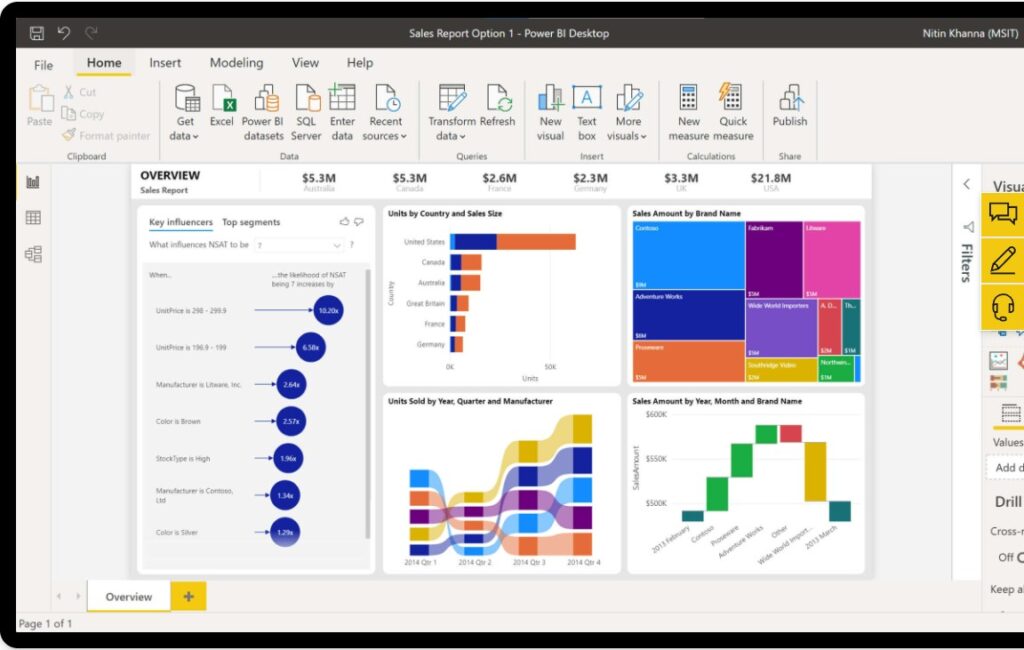Select the Contoso tile in treemap
Screen dimensions: 1024x650
(688, 255)
